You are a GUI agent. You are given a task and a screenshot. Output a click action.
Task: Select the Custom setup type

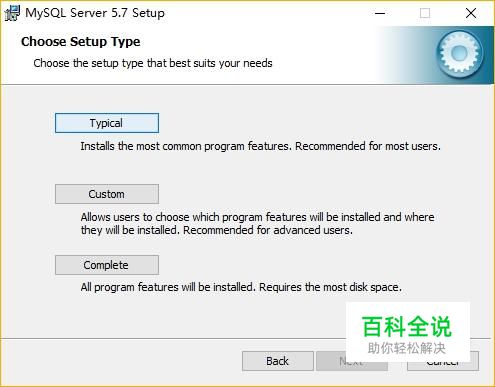(x=107, y=194)
